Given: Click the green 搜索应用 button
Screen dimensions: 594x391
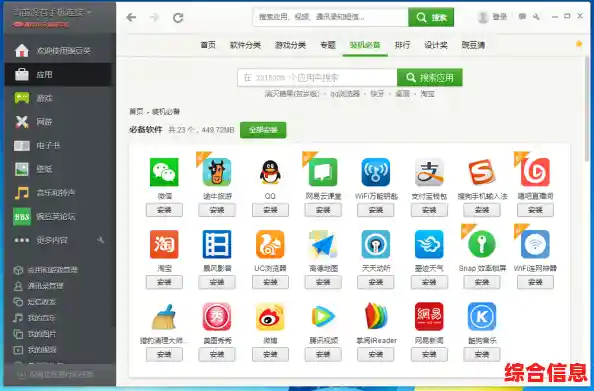Looking at the screenshot, I should pos(430,78).
